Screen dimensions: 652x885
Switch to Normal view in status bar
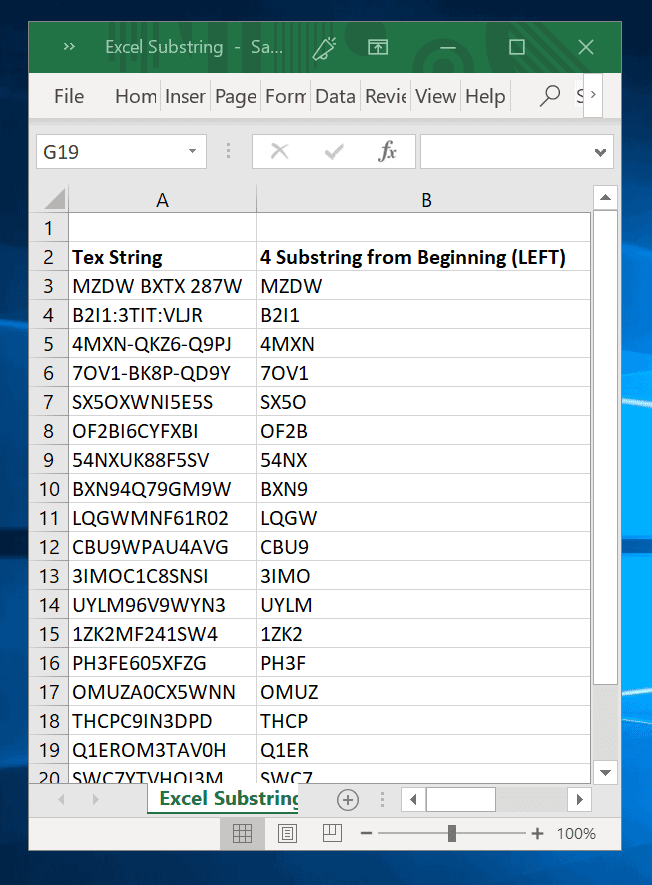point(242,833)
